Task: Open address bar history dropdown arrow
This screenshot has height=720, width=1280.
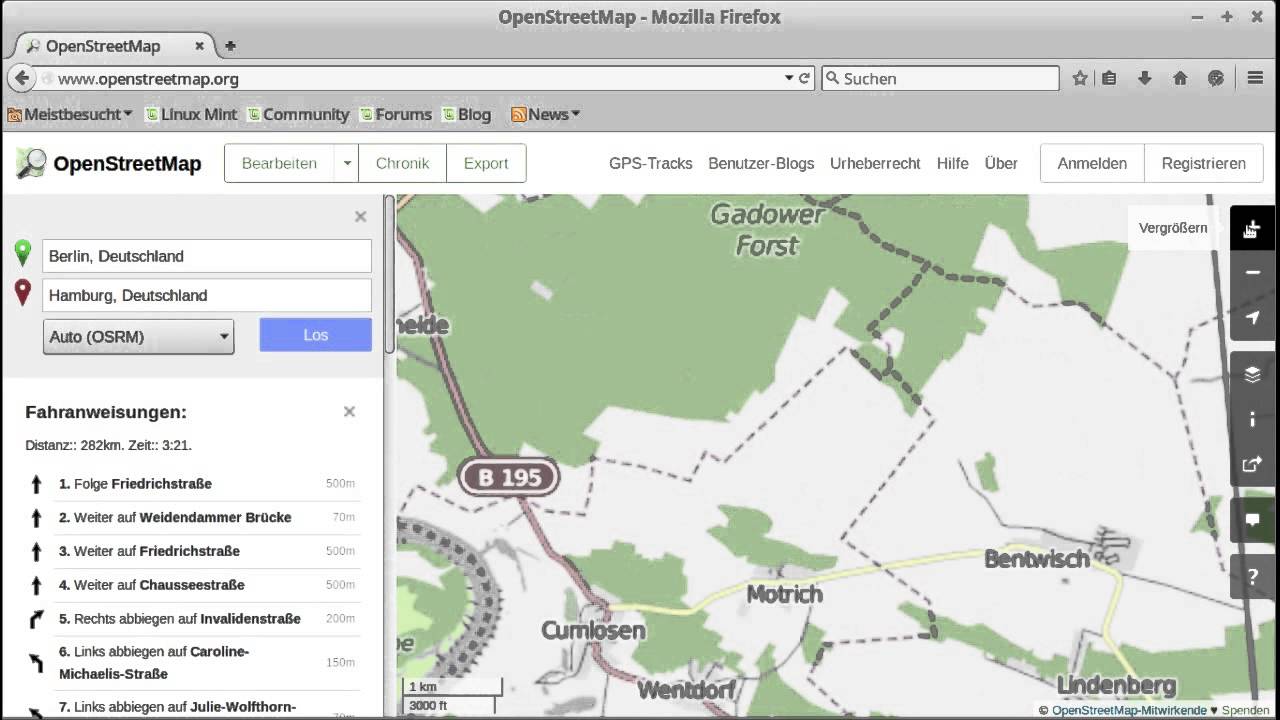Action: [x=788, y=78]
